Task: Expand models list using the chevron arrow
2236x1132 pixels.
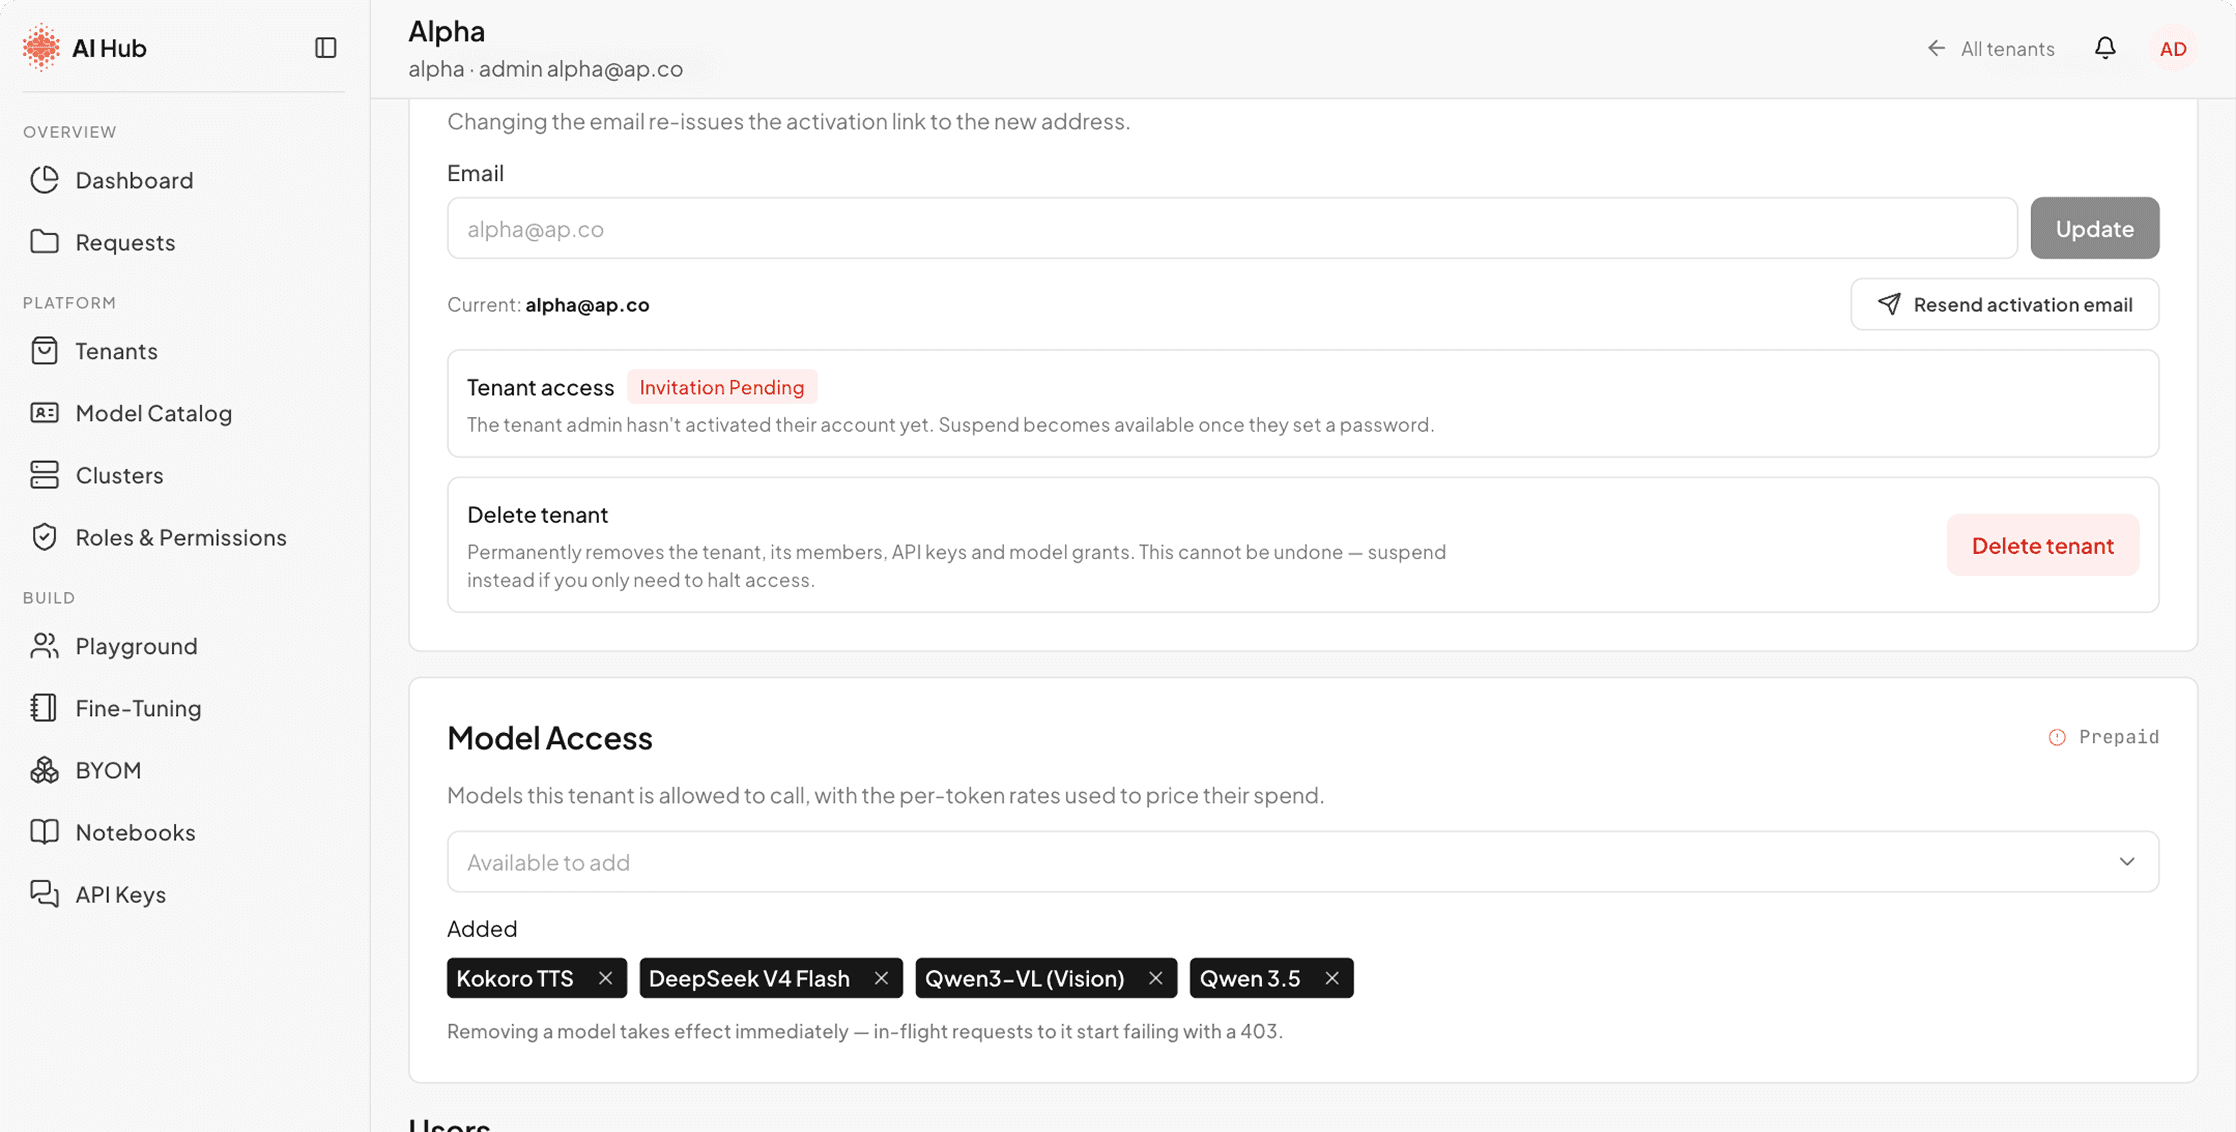Action: point(2126,862)
